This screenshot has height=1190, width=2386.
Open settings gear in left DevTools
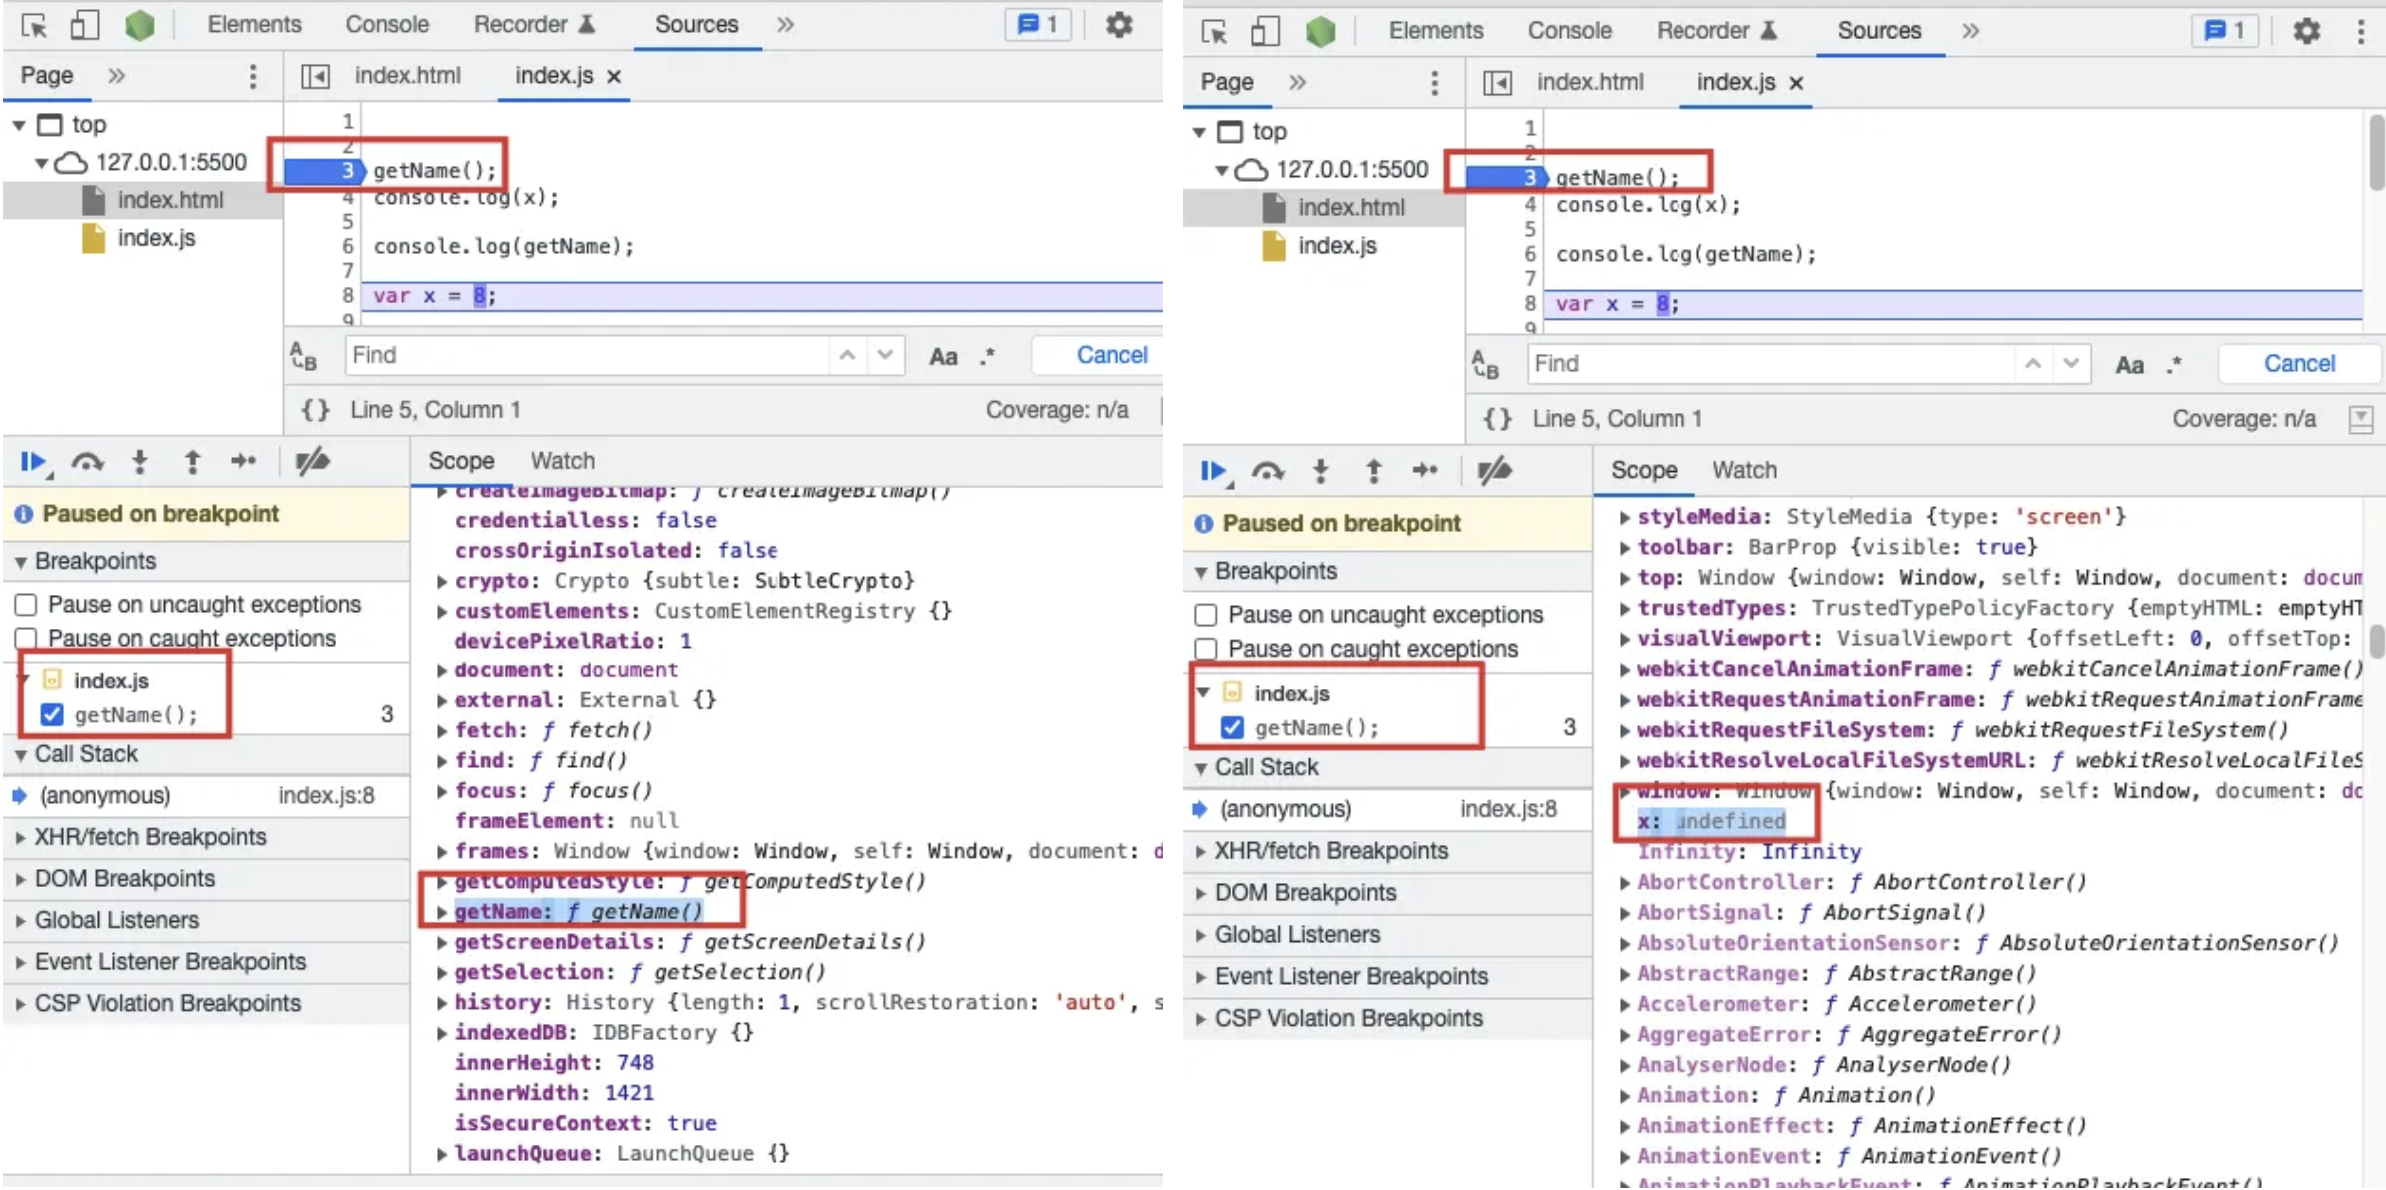tap(1119, 24)
